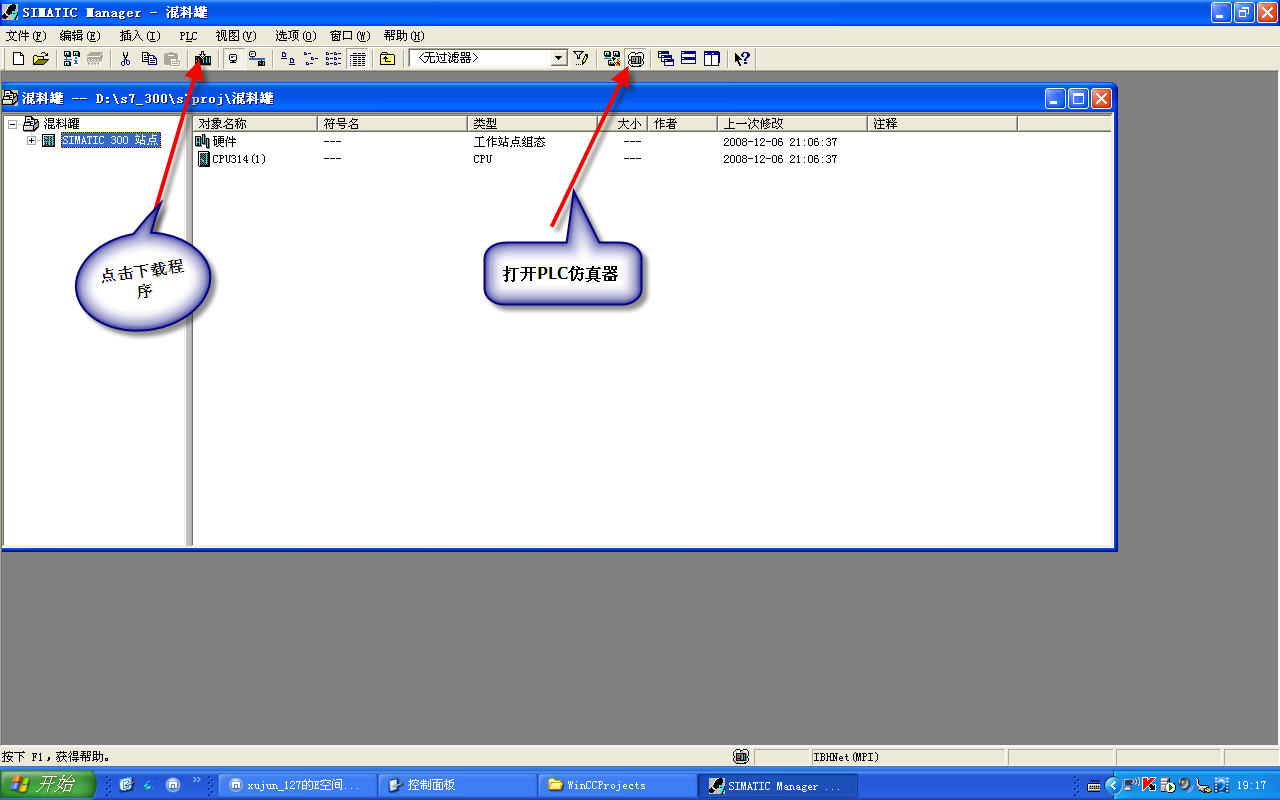Open the PLC simulator toolbar icon

[635, 59]
